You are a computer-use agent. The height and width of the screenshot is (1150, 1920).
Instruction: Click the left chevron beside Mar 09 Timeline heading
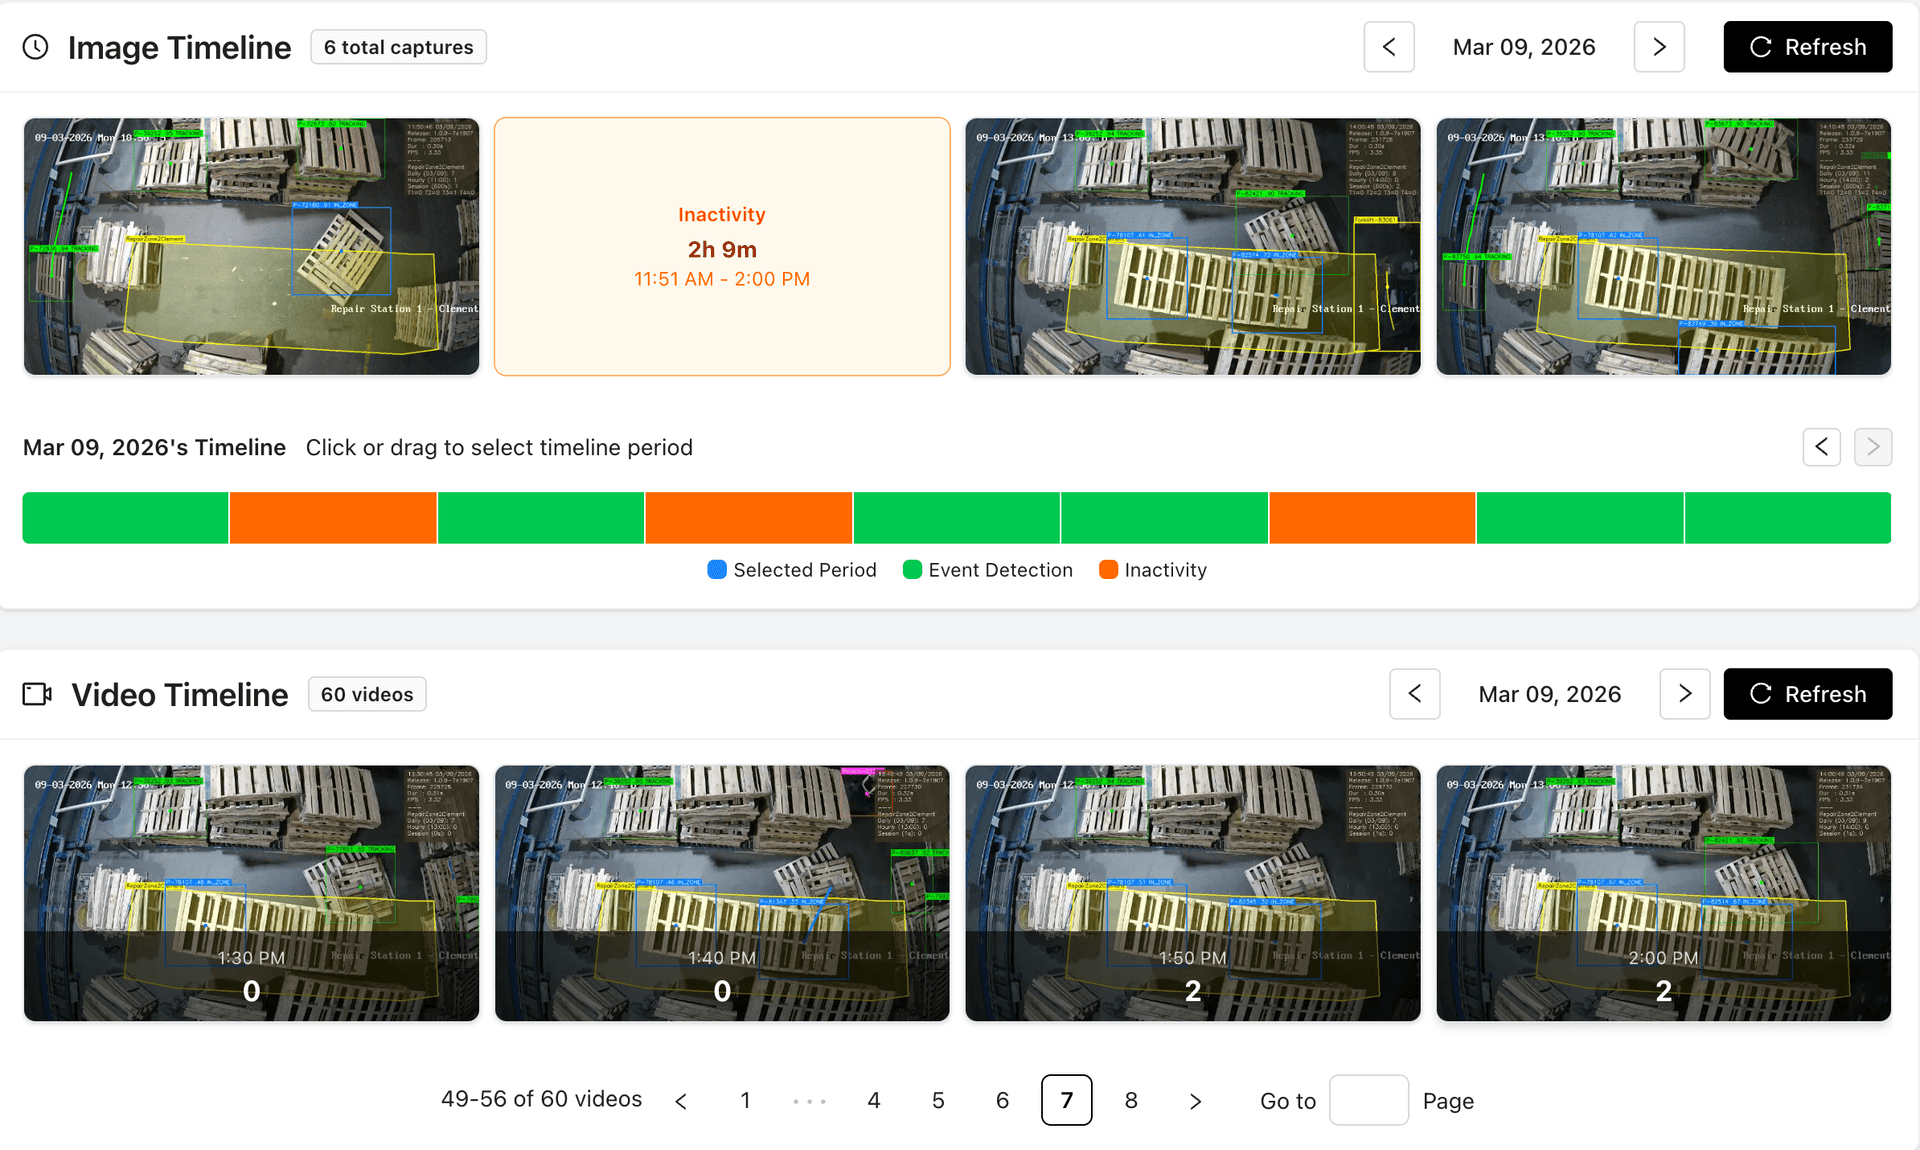(x=1821, y=447)
